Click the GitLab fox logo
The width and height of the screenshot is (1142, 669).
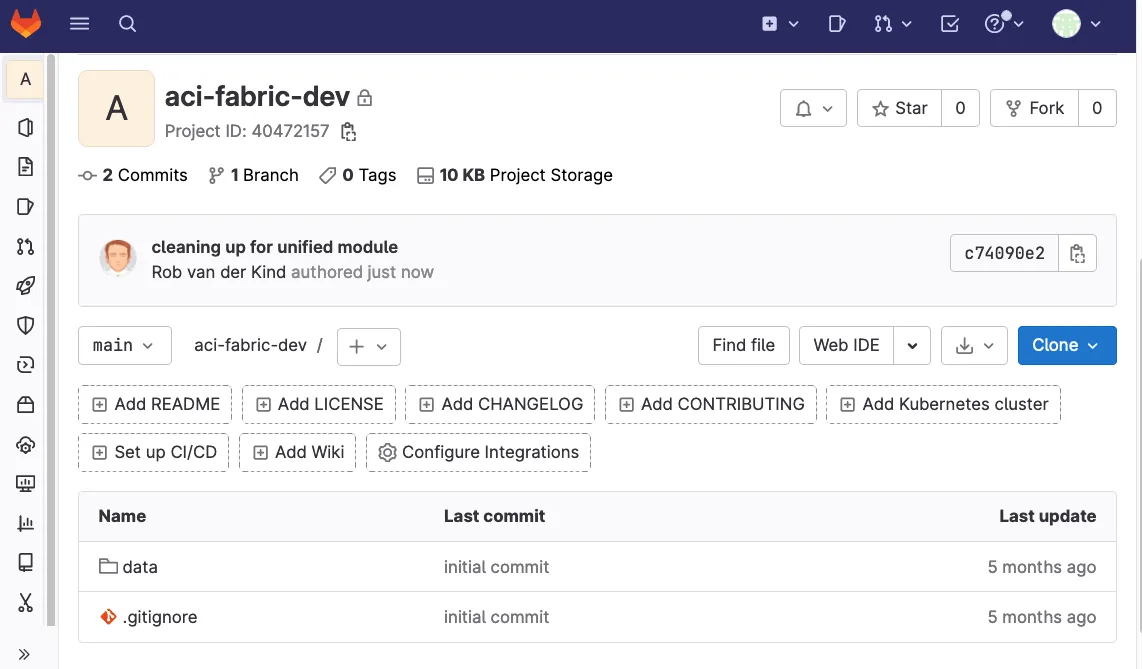(x=26, y=24)
